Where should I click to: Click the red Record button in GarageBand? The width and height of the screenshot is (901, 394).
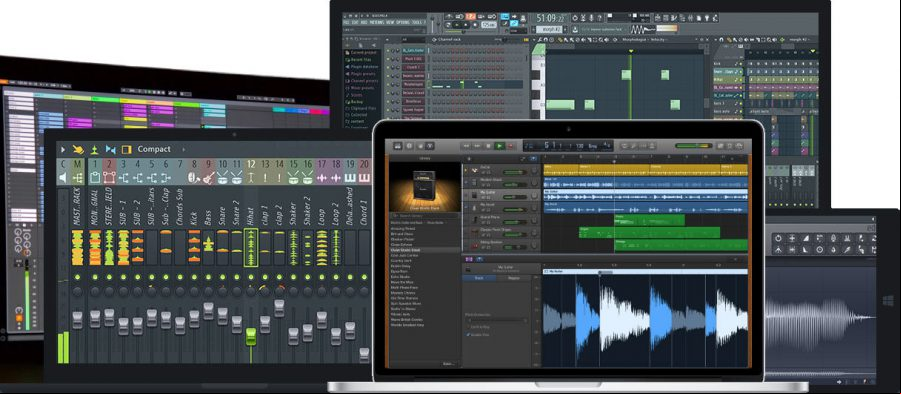(x=510, y=146)
